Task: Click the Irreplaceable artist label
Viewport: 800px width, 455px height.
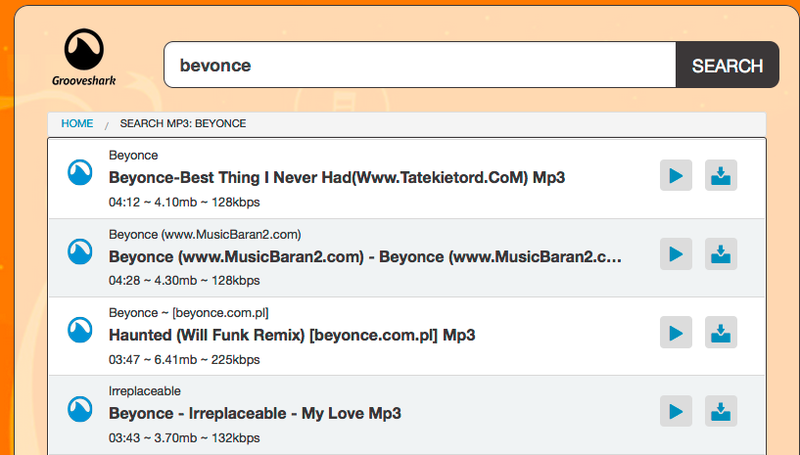Action: pyautogui.click(x=144, y=391)
